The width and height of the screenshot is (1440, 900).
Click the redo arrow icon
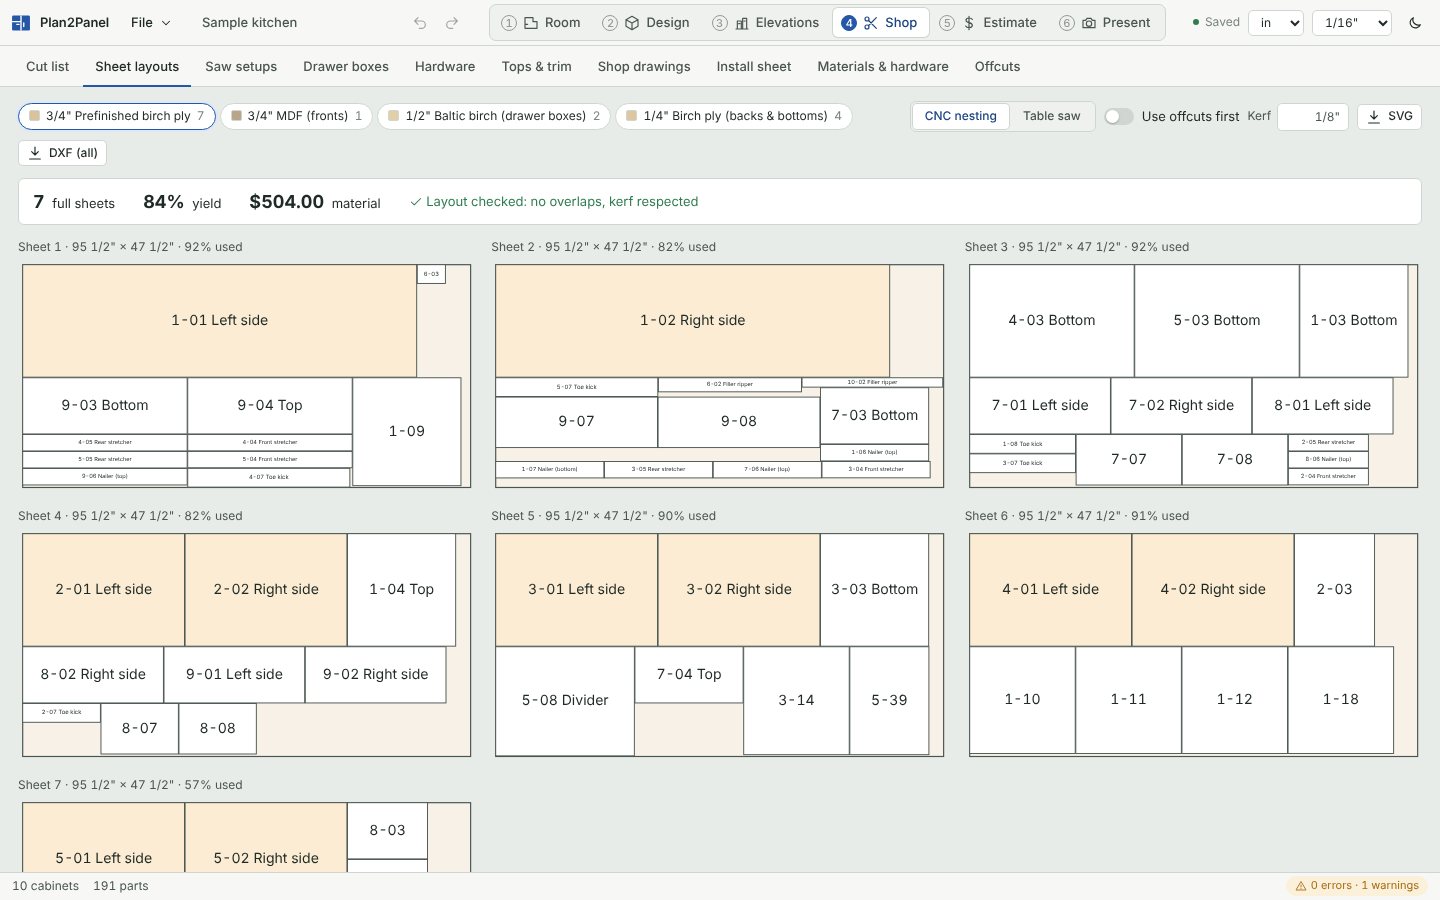tap(452, 23)
